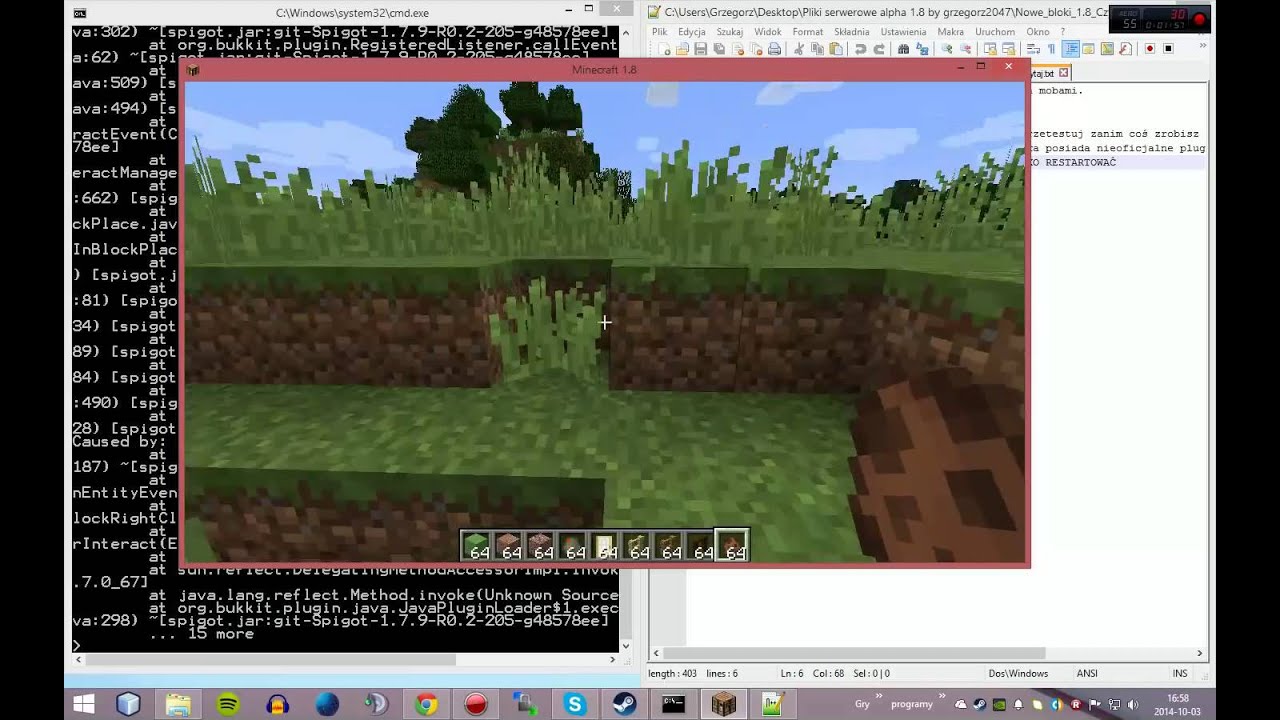Viewport: 1280px width, 720px height.
Task: Select the green slime block hotbar slot
Action: pyautogui.click(x=477, y=546)
